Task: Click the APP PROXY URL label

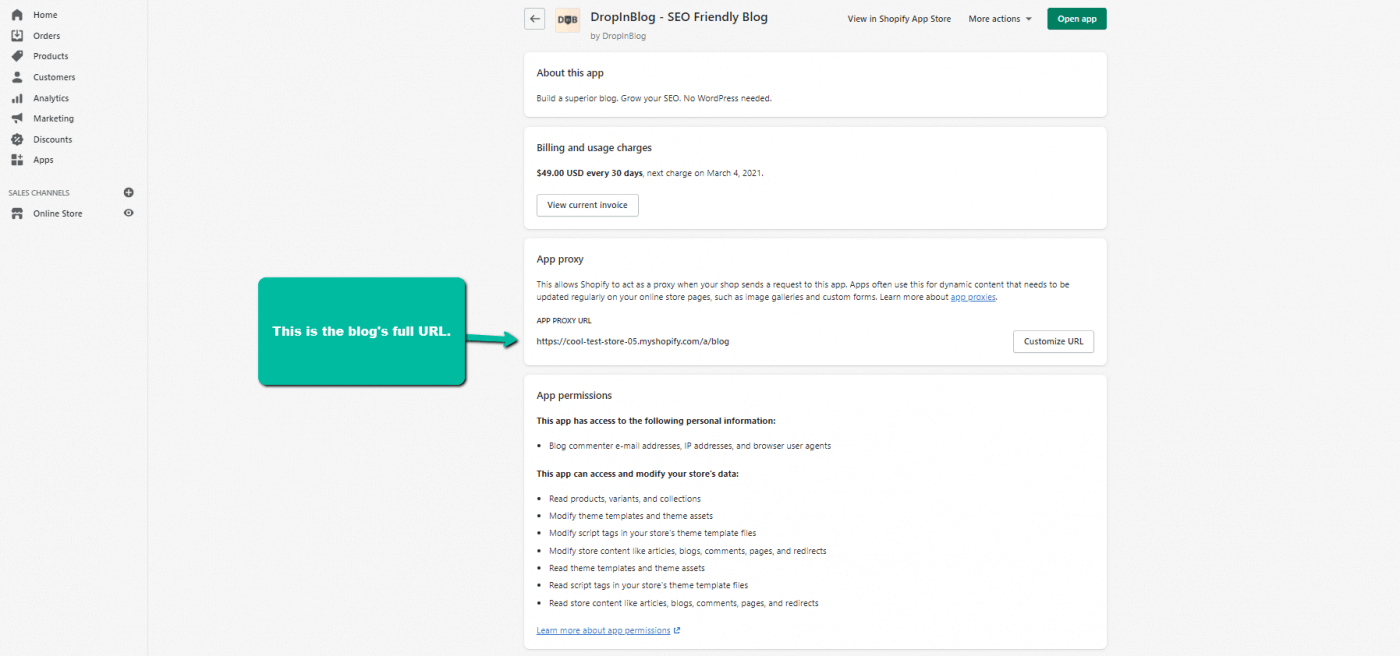Action: pos(564,321)
